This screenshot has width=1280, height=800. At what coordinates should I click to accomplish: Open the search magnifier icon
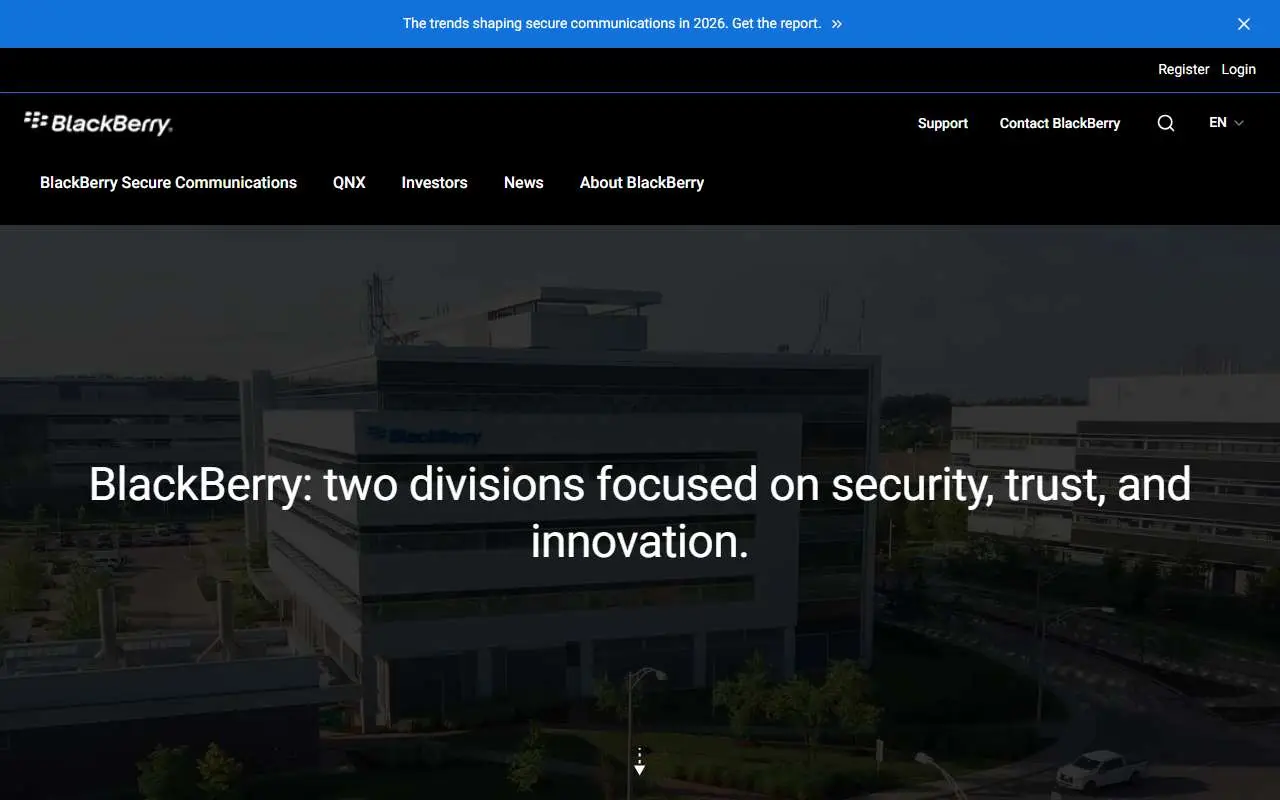point(1166,123)
